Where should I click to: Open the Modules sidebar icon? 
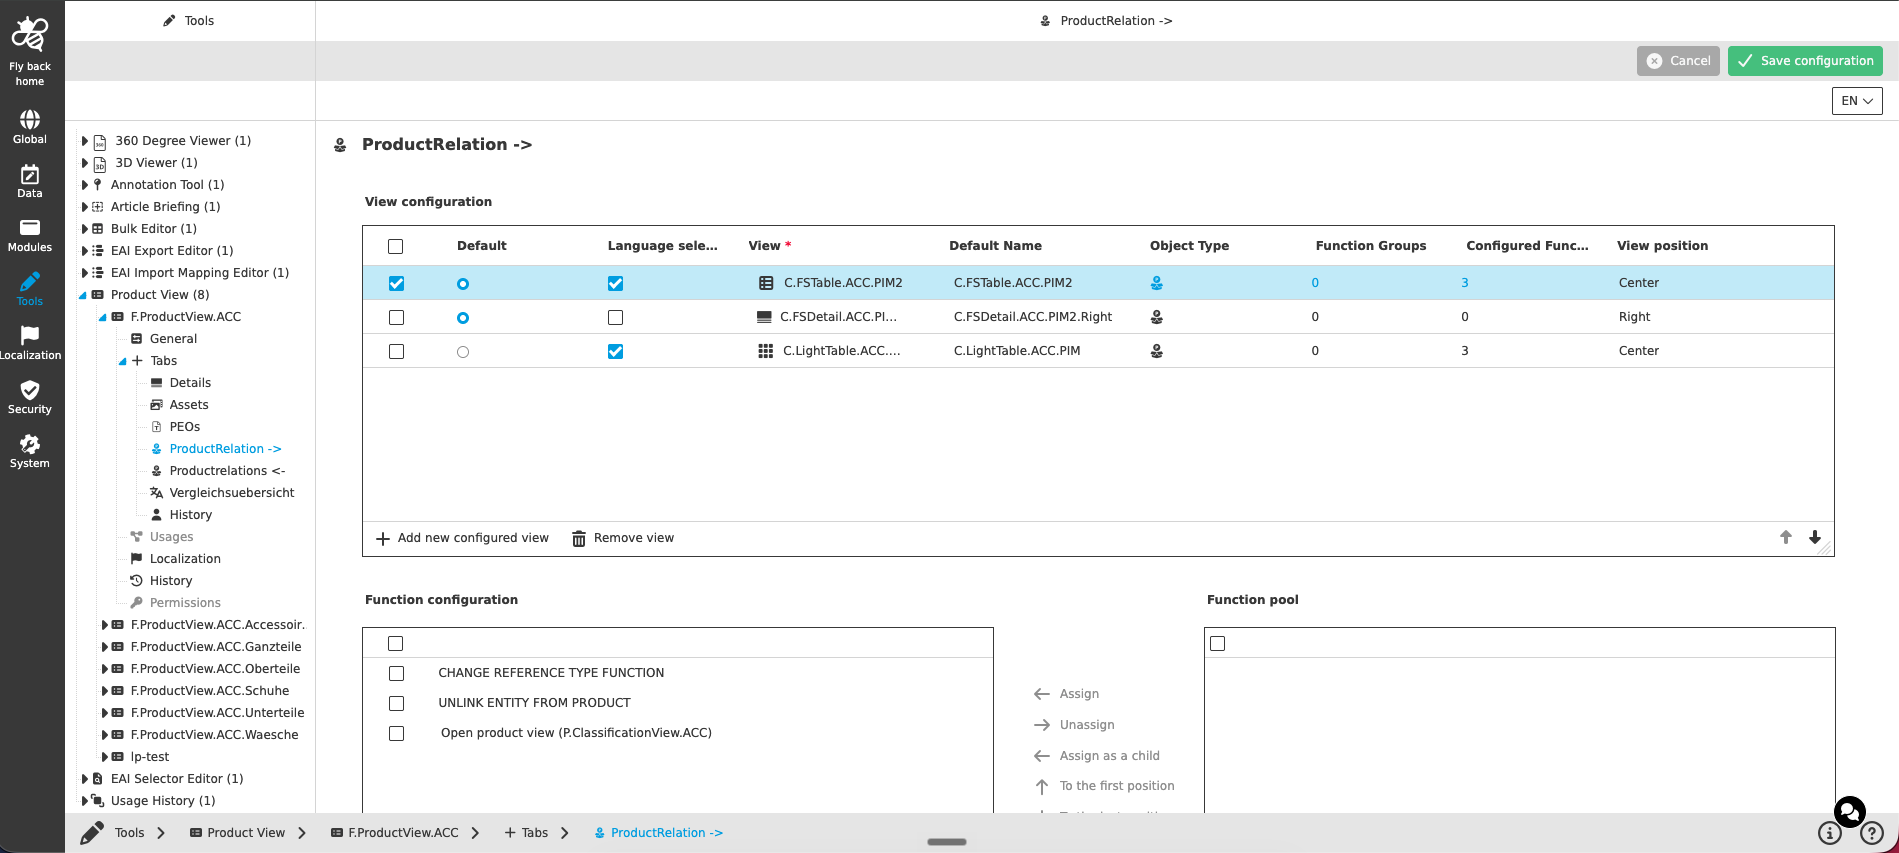[x=30, y=228]
